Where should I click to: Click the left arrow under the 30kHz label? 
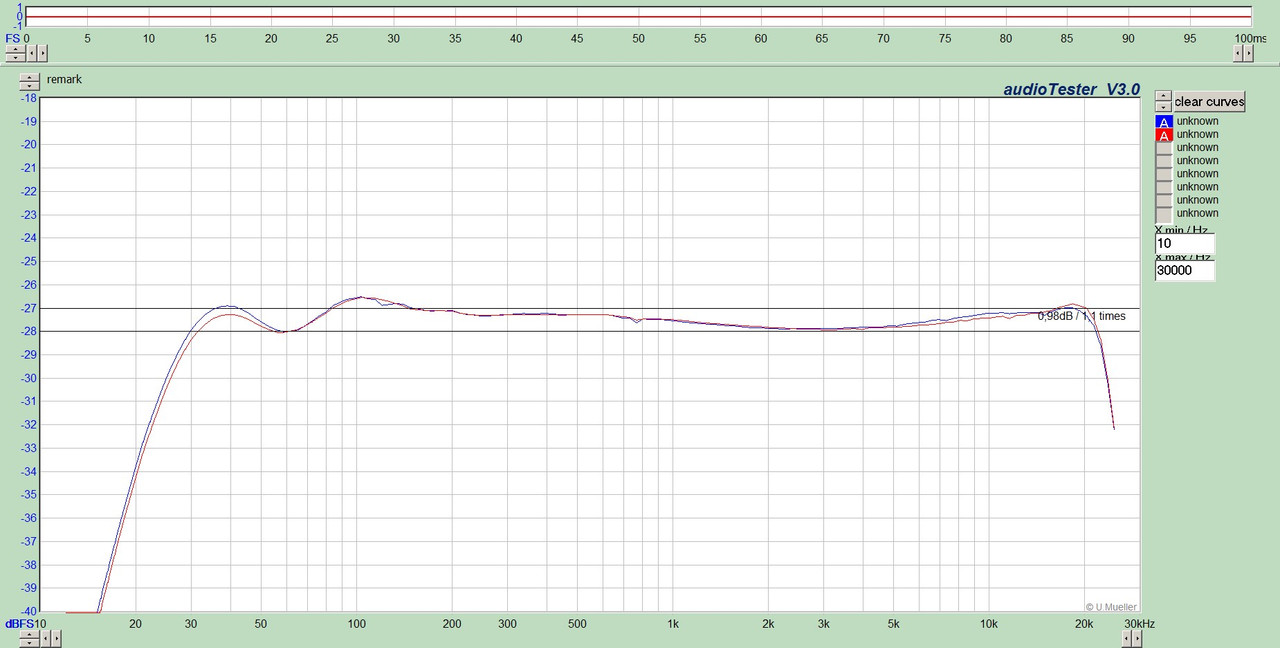[x=1126, y=638]
